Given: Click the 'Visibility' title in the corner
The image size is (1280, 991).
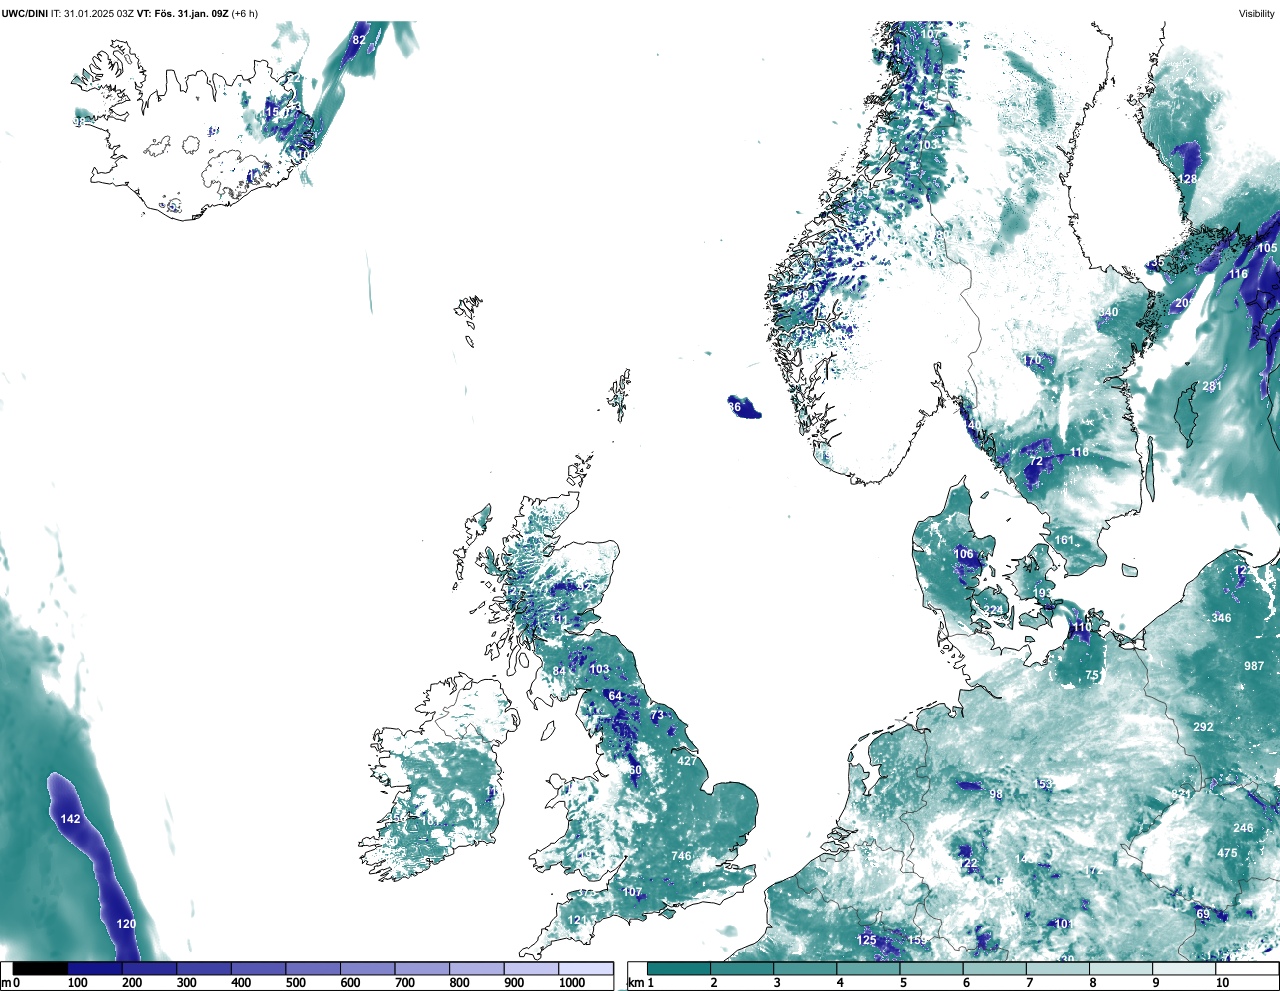Looking at the screenshot, I should (x=1257, y=13).
